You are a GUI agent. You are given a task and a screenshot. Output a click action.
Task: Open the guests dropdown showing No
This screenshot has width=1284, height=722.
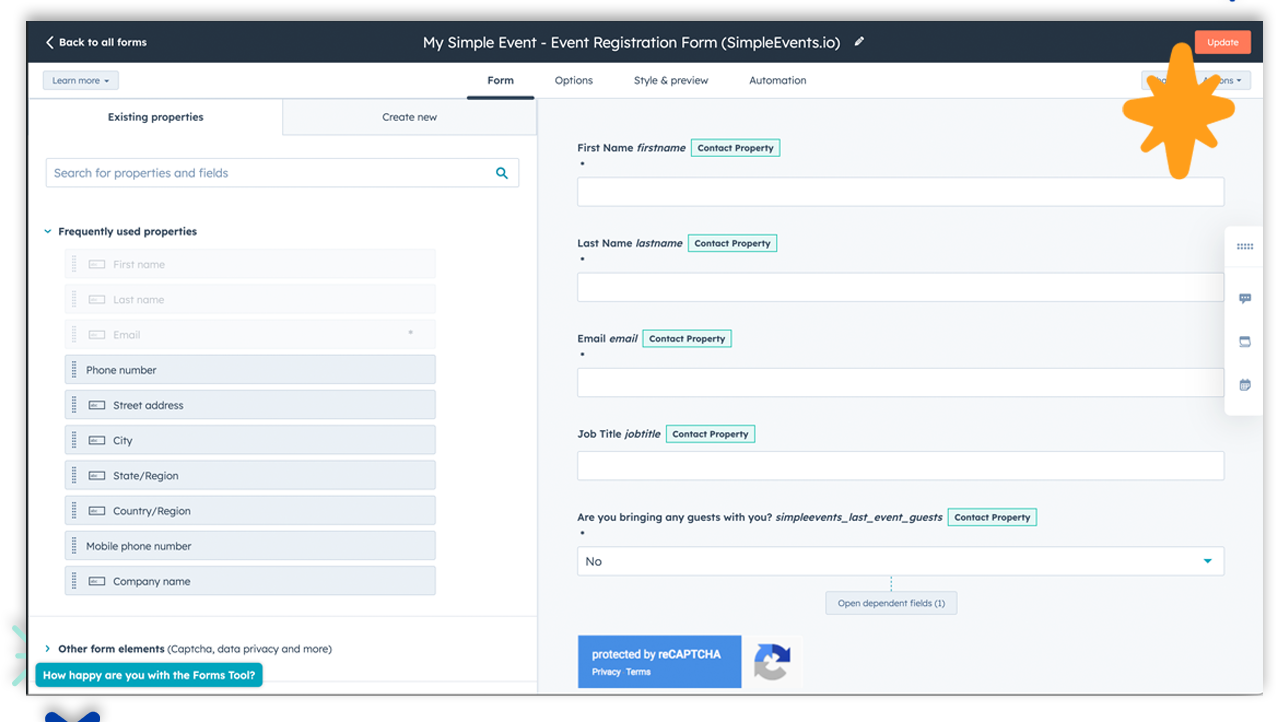[900, 561]
